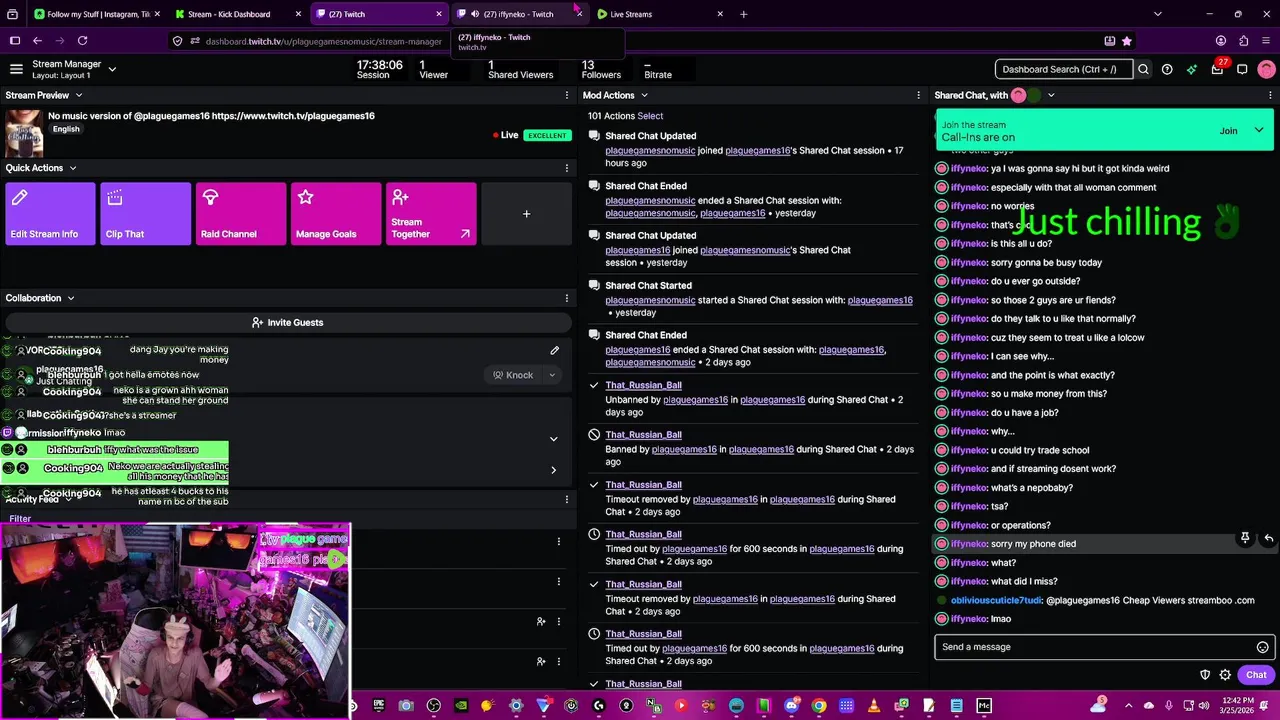Open browser extensions puzzle icon
The height and width of the screenshot is (720, 1280).
(x=1243, y=41)
